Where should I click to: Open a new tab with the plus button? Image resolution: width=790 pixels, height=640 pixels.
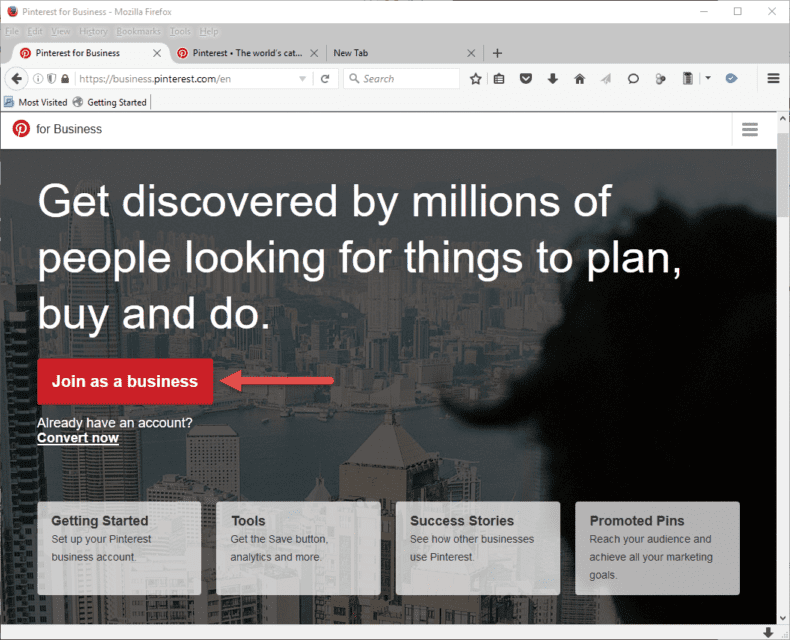[498, 53]
